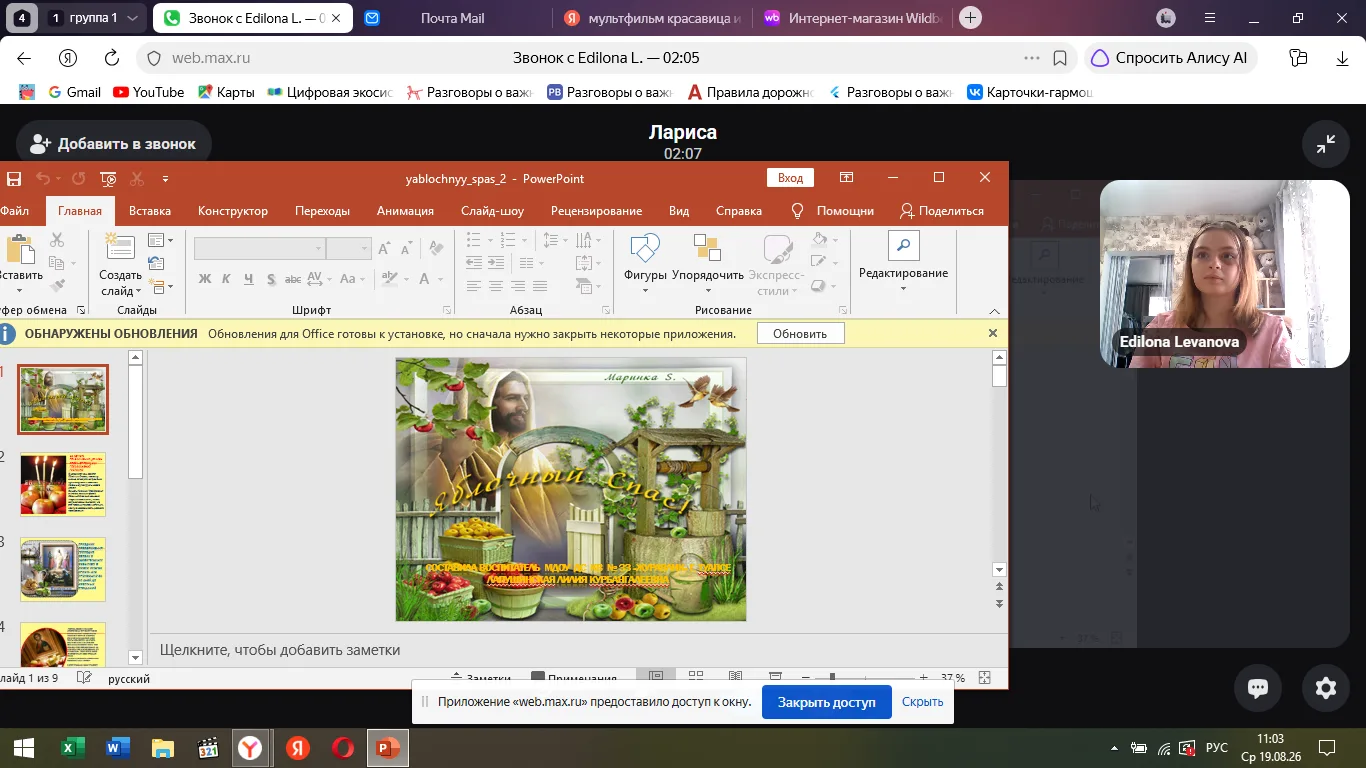1366x768 pixels.
Task: Click the Вход sign-in button
Action: point(790,178)
